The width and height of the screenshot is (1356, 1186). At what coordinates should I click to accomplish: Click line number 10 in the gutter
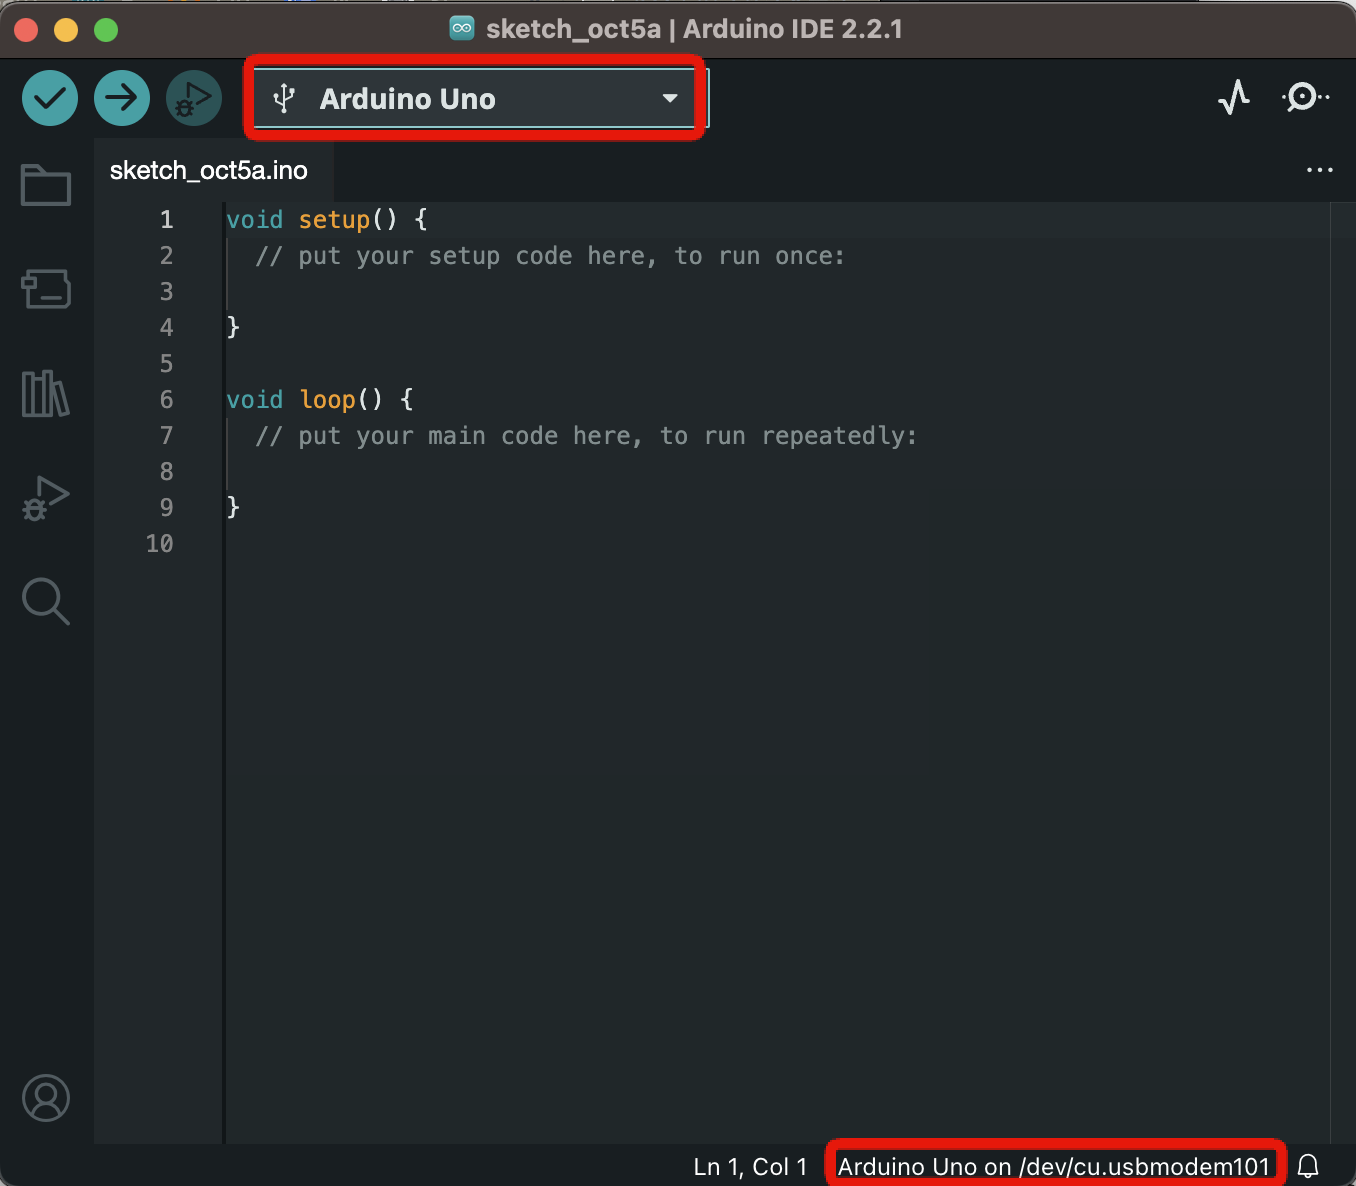coord(159,544)
